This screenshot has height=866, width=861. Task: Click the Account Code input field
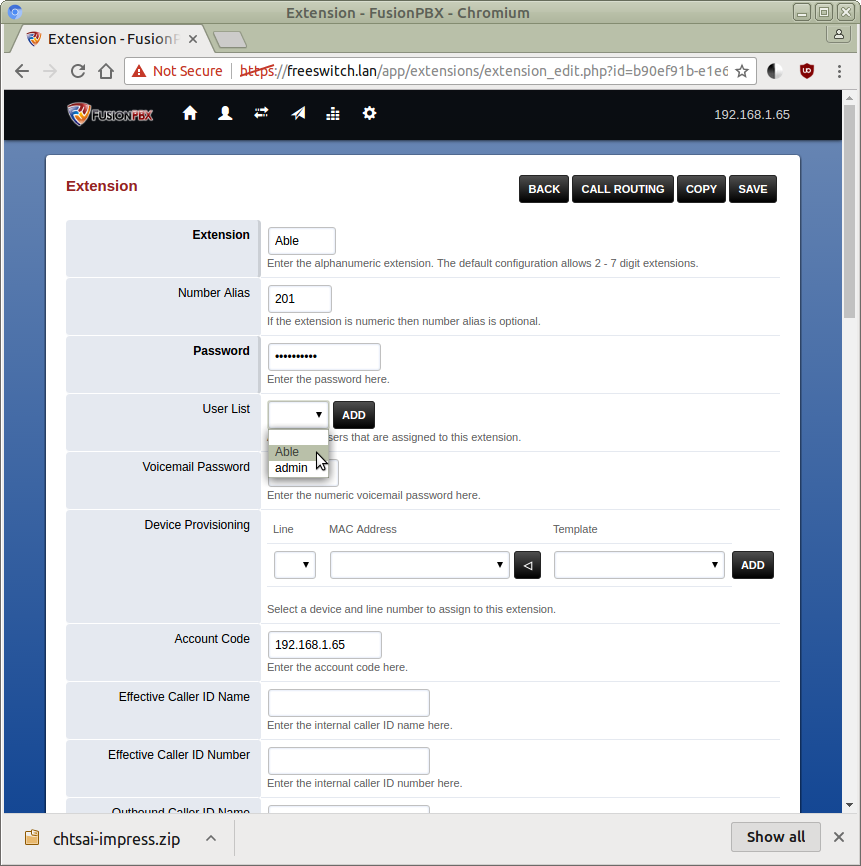pyautogui.click(x=325, y=645)
